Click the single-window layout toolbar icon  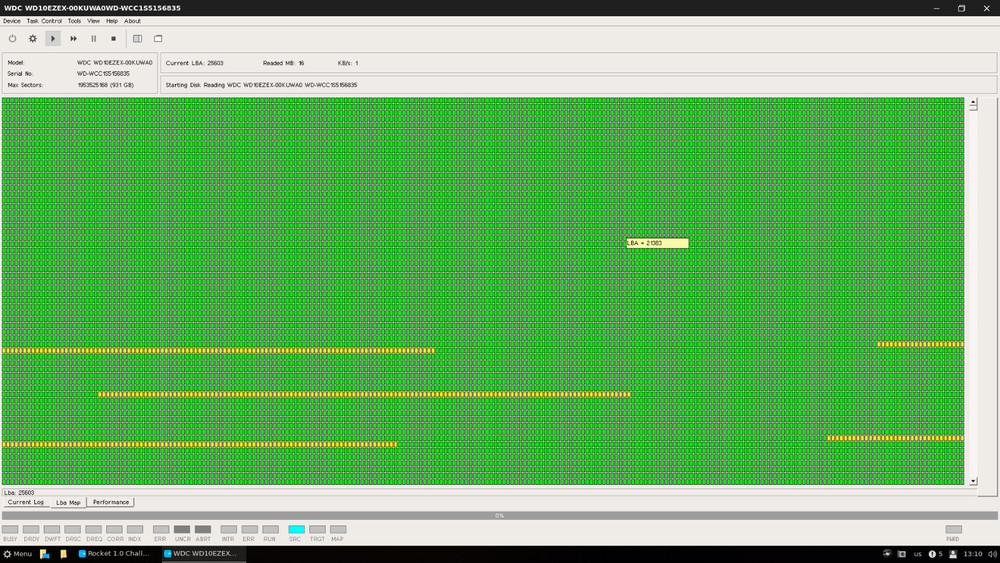point(158,39)
